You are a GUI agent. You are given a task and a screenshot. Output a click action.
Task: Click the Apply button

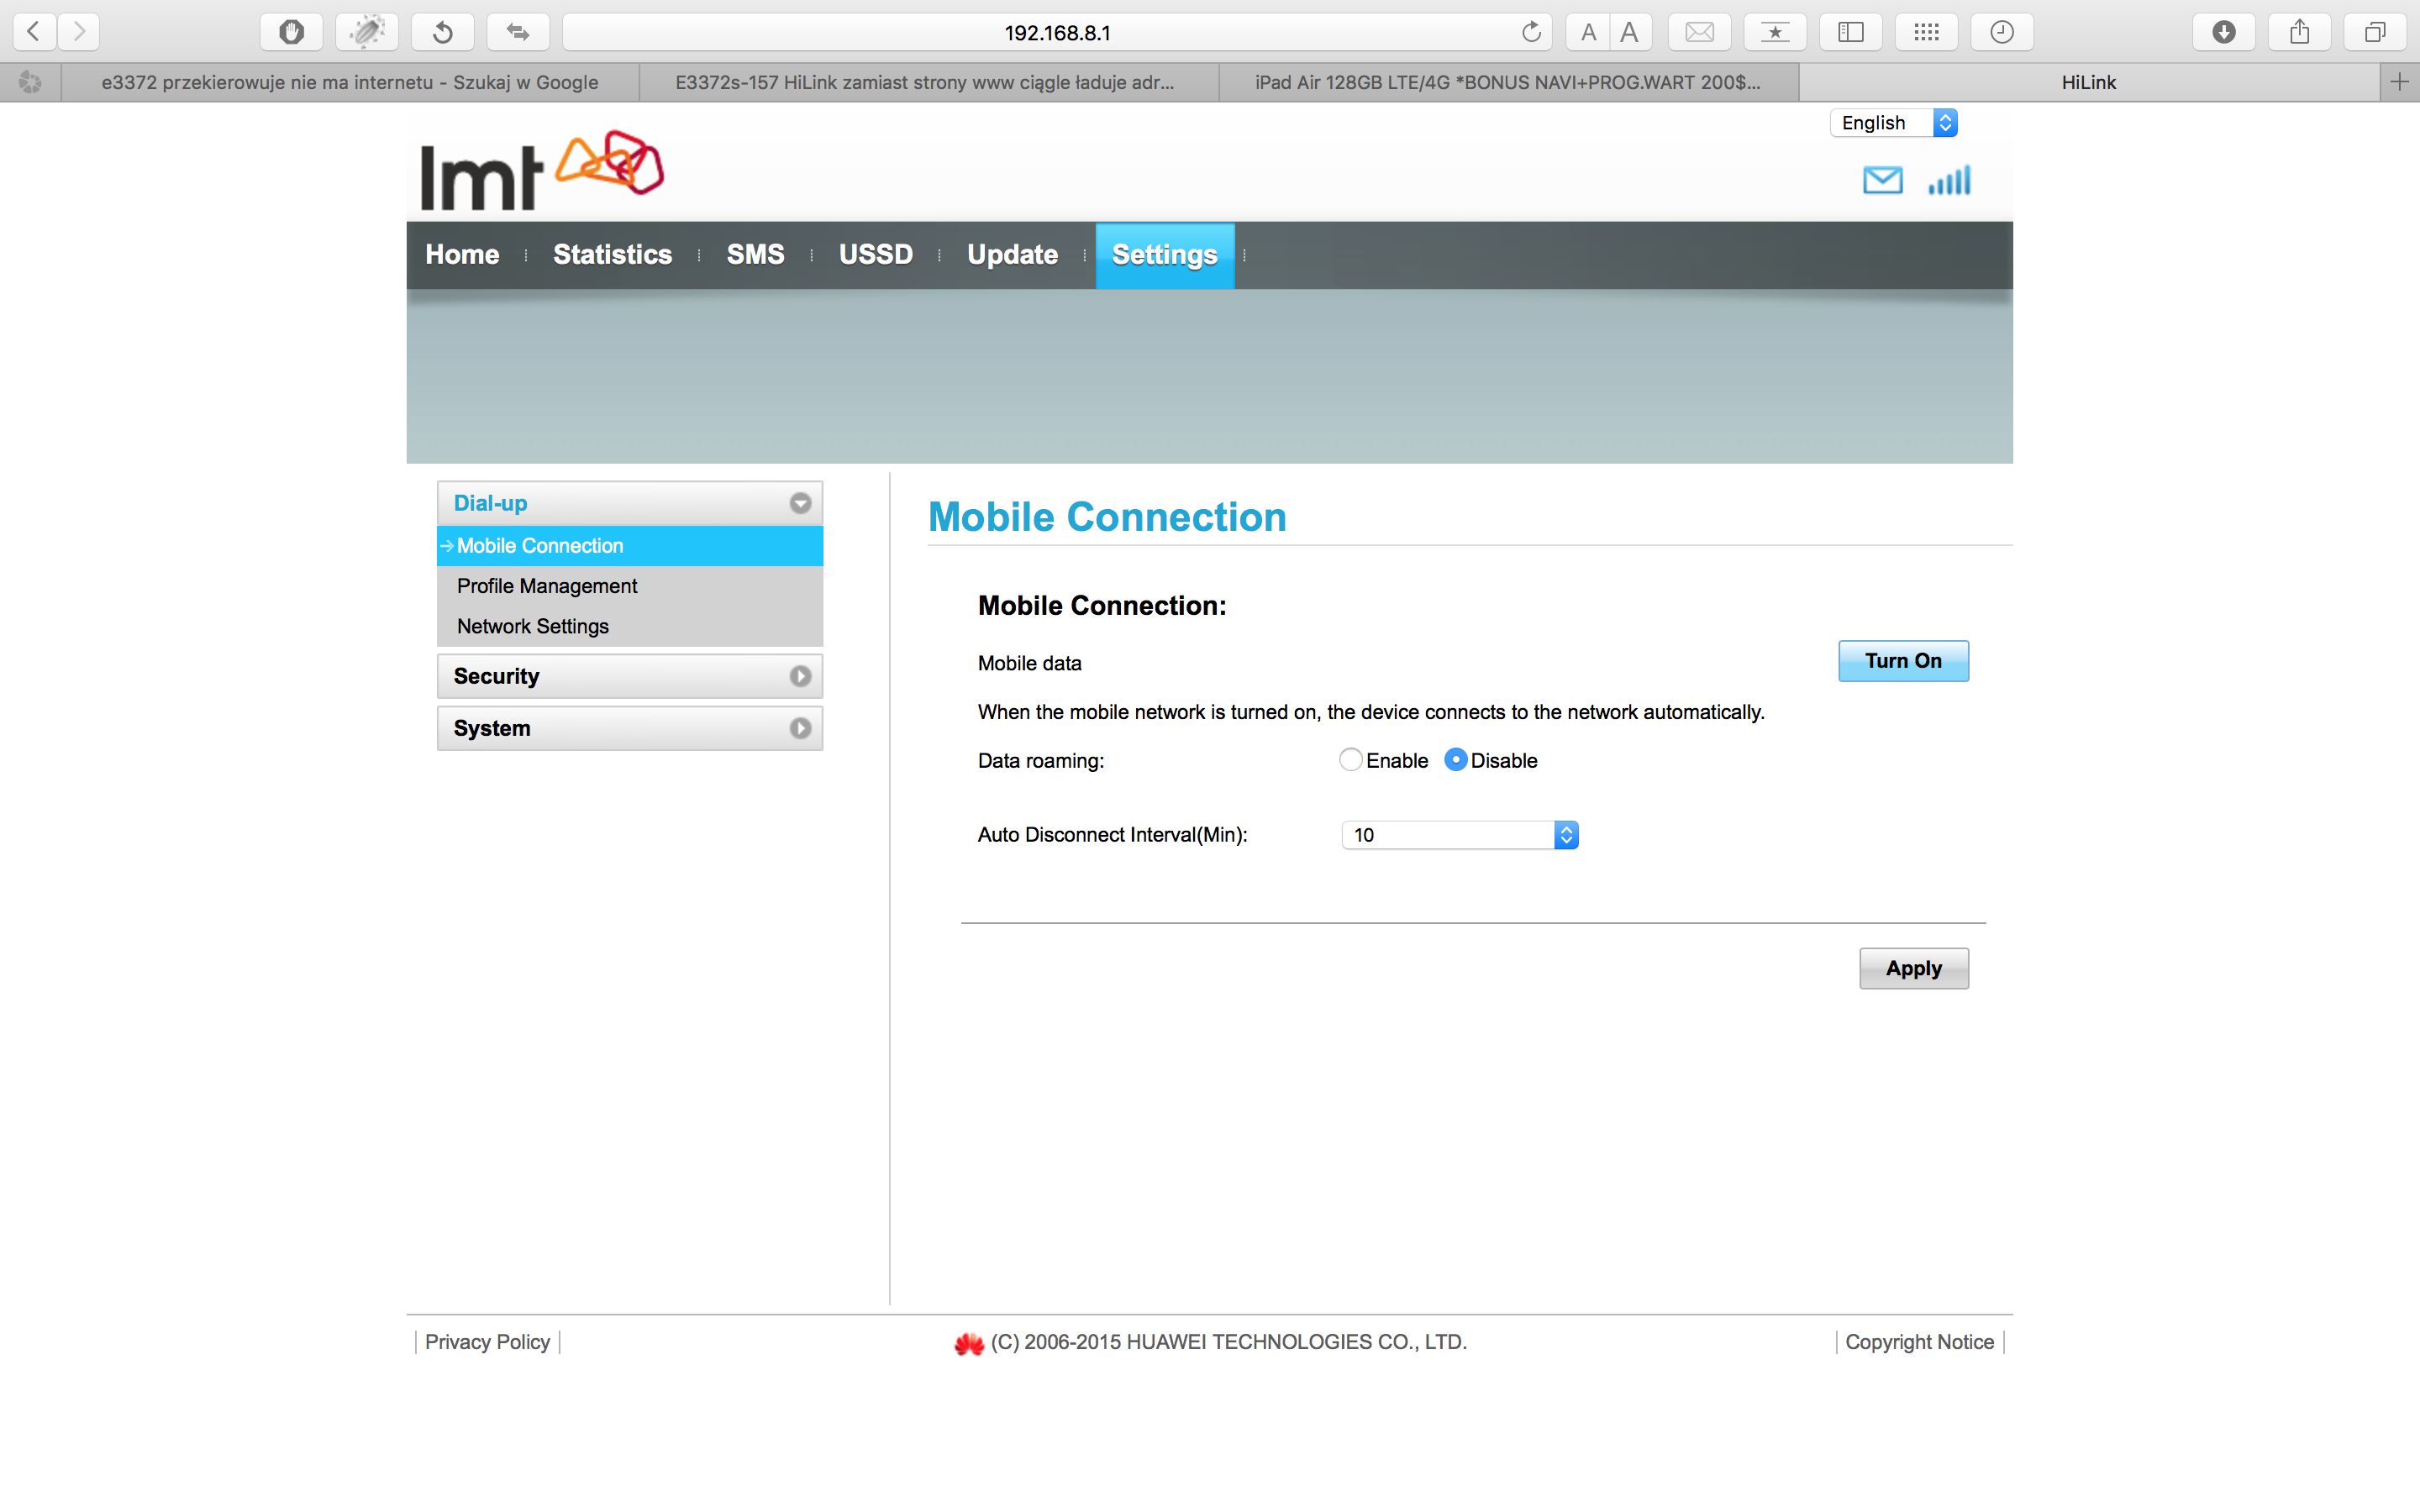tap(1913, 968)
